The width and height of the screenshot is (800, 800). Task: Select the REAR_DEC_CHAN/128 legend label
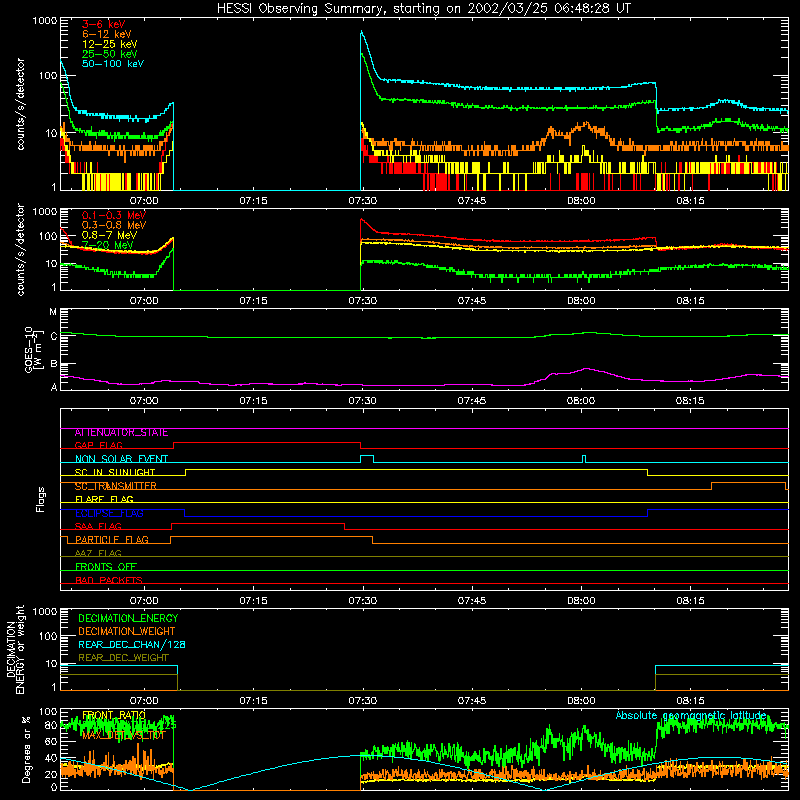pos(132,645)
